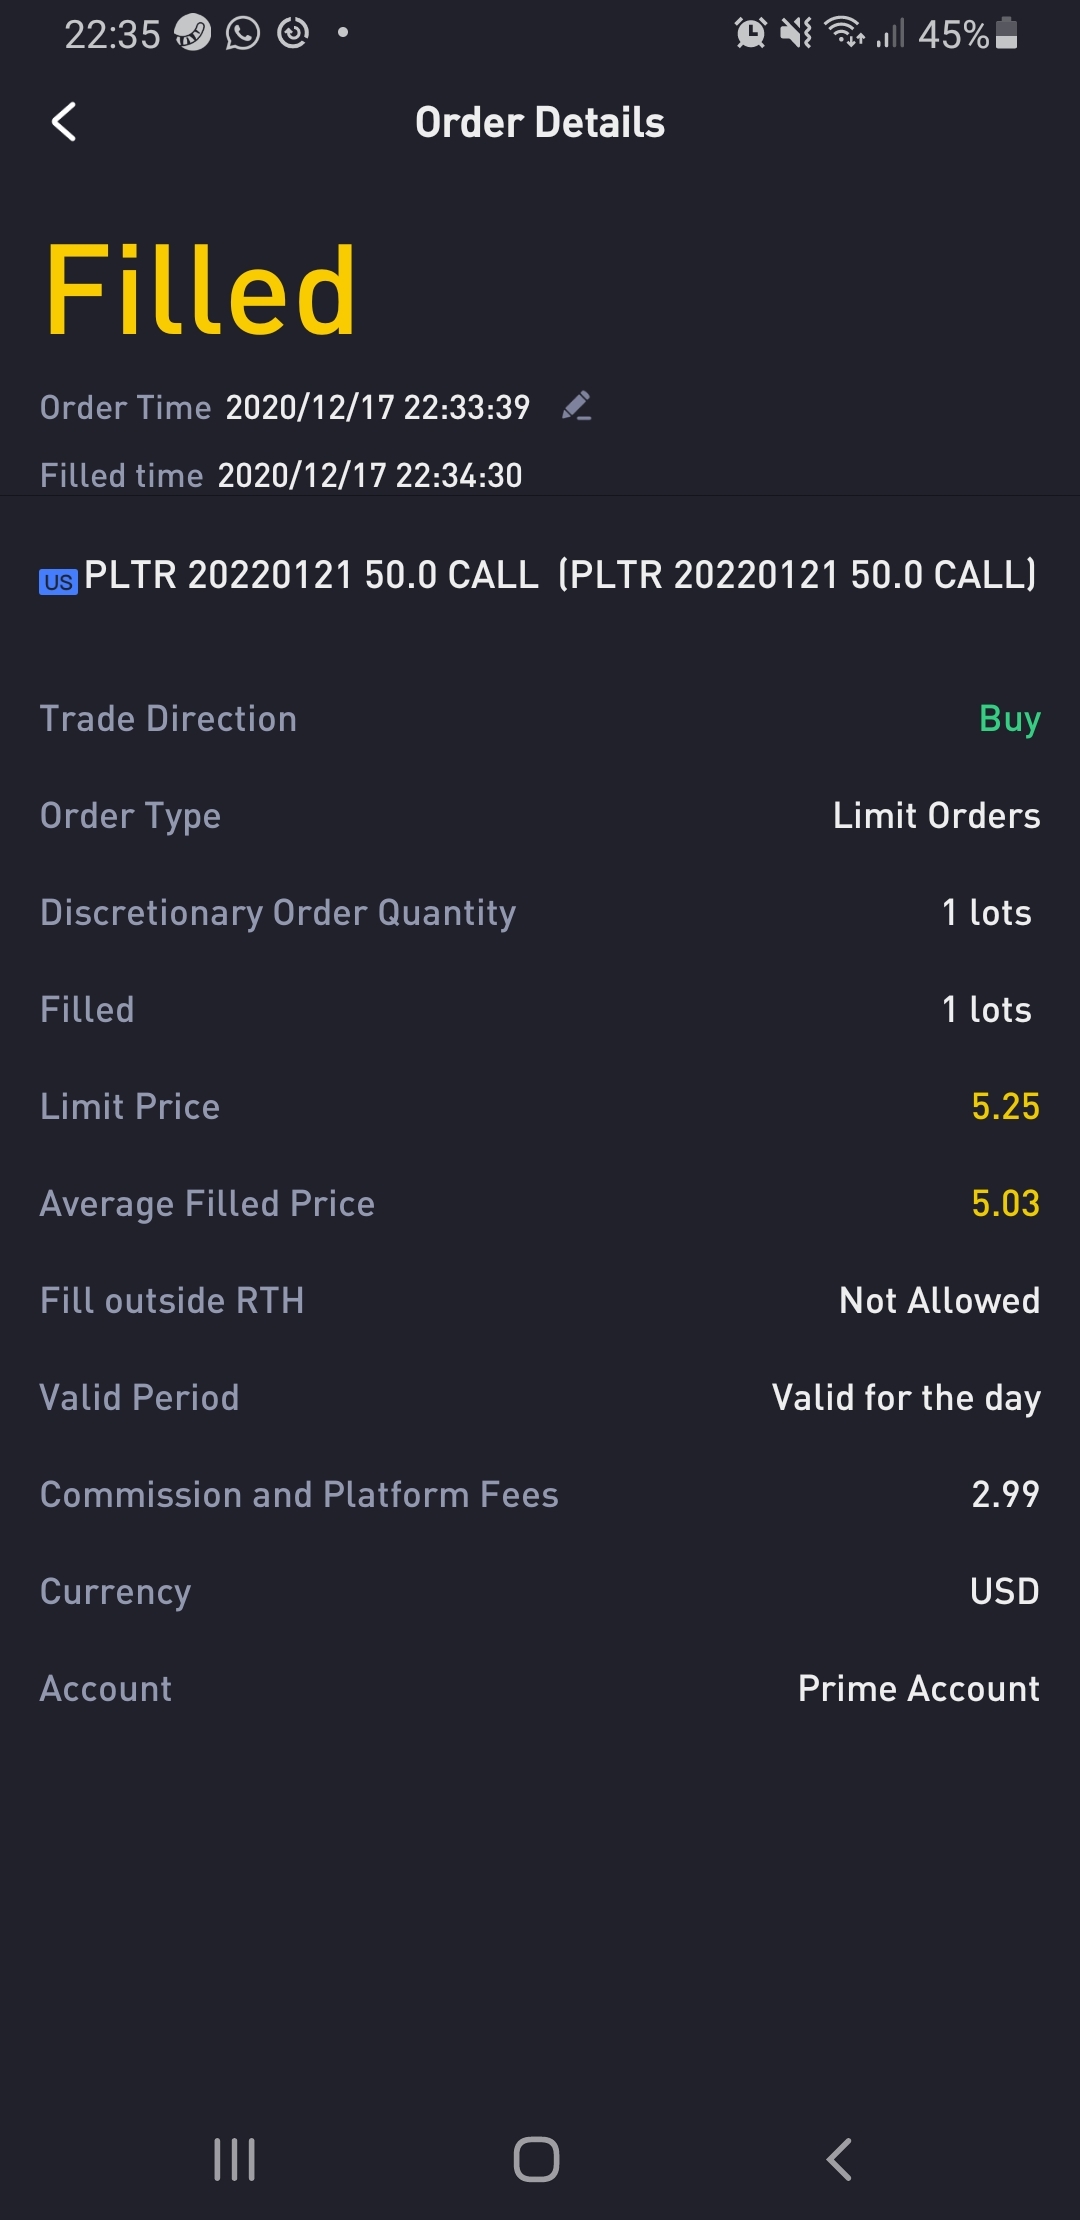This screenshot has width=1080, height=2220.
Task: Tap the Prime Account value
Action: [919, 1689]
